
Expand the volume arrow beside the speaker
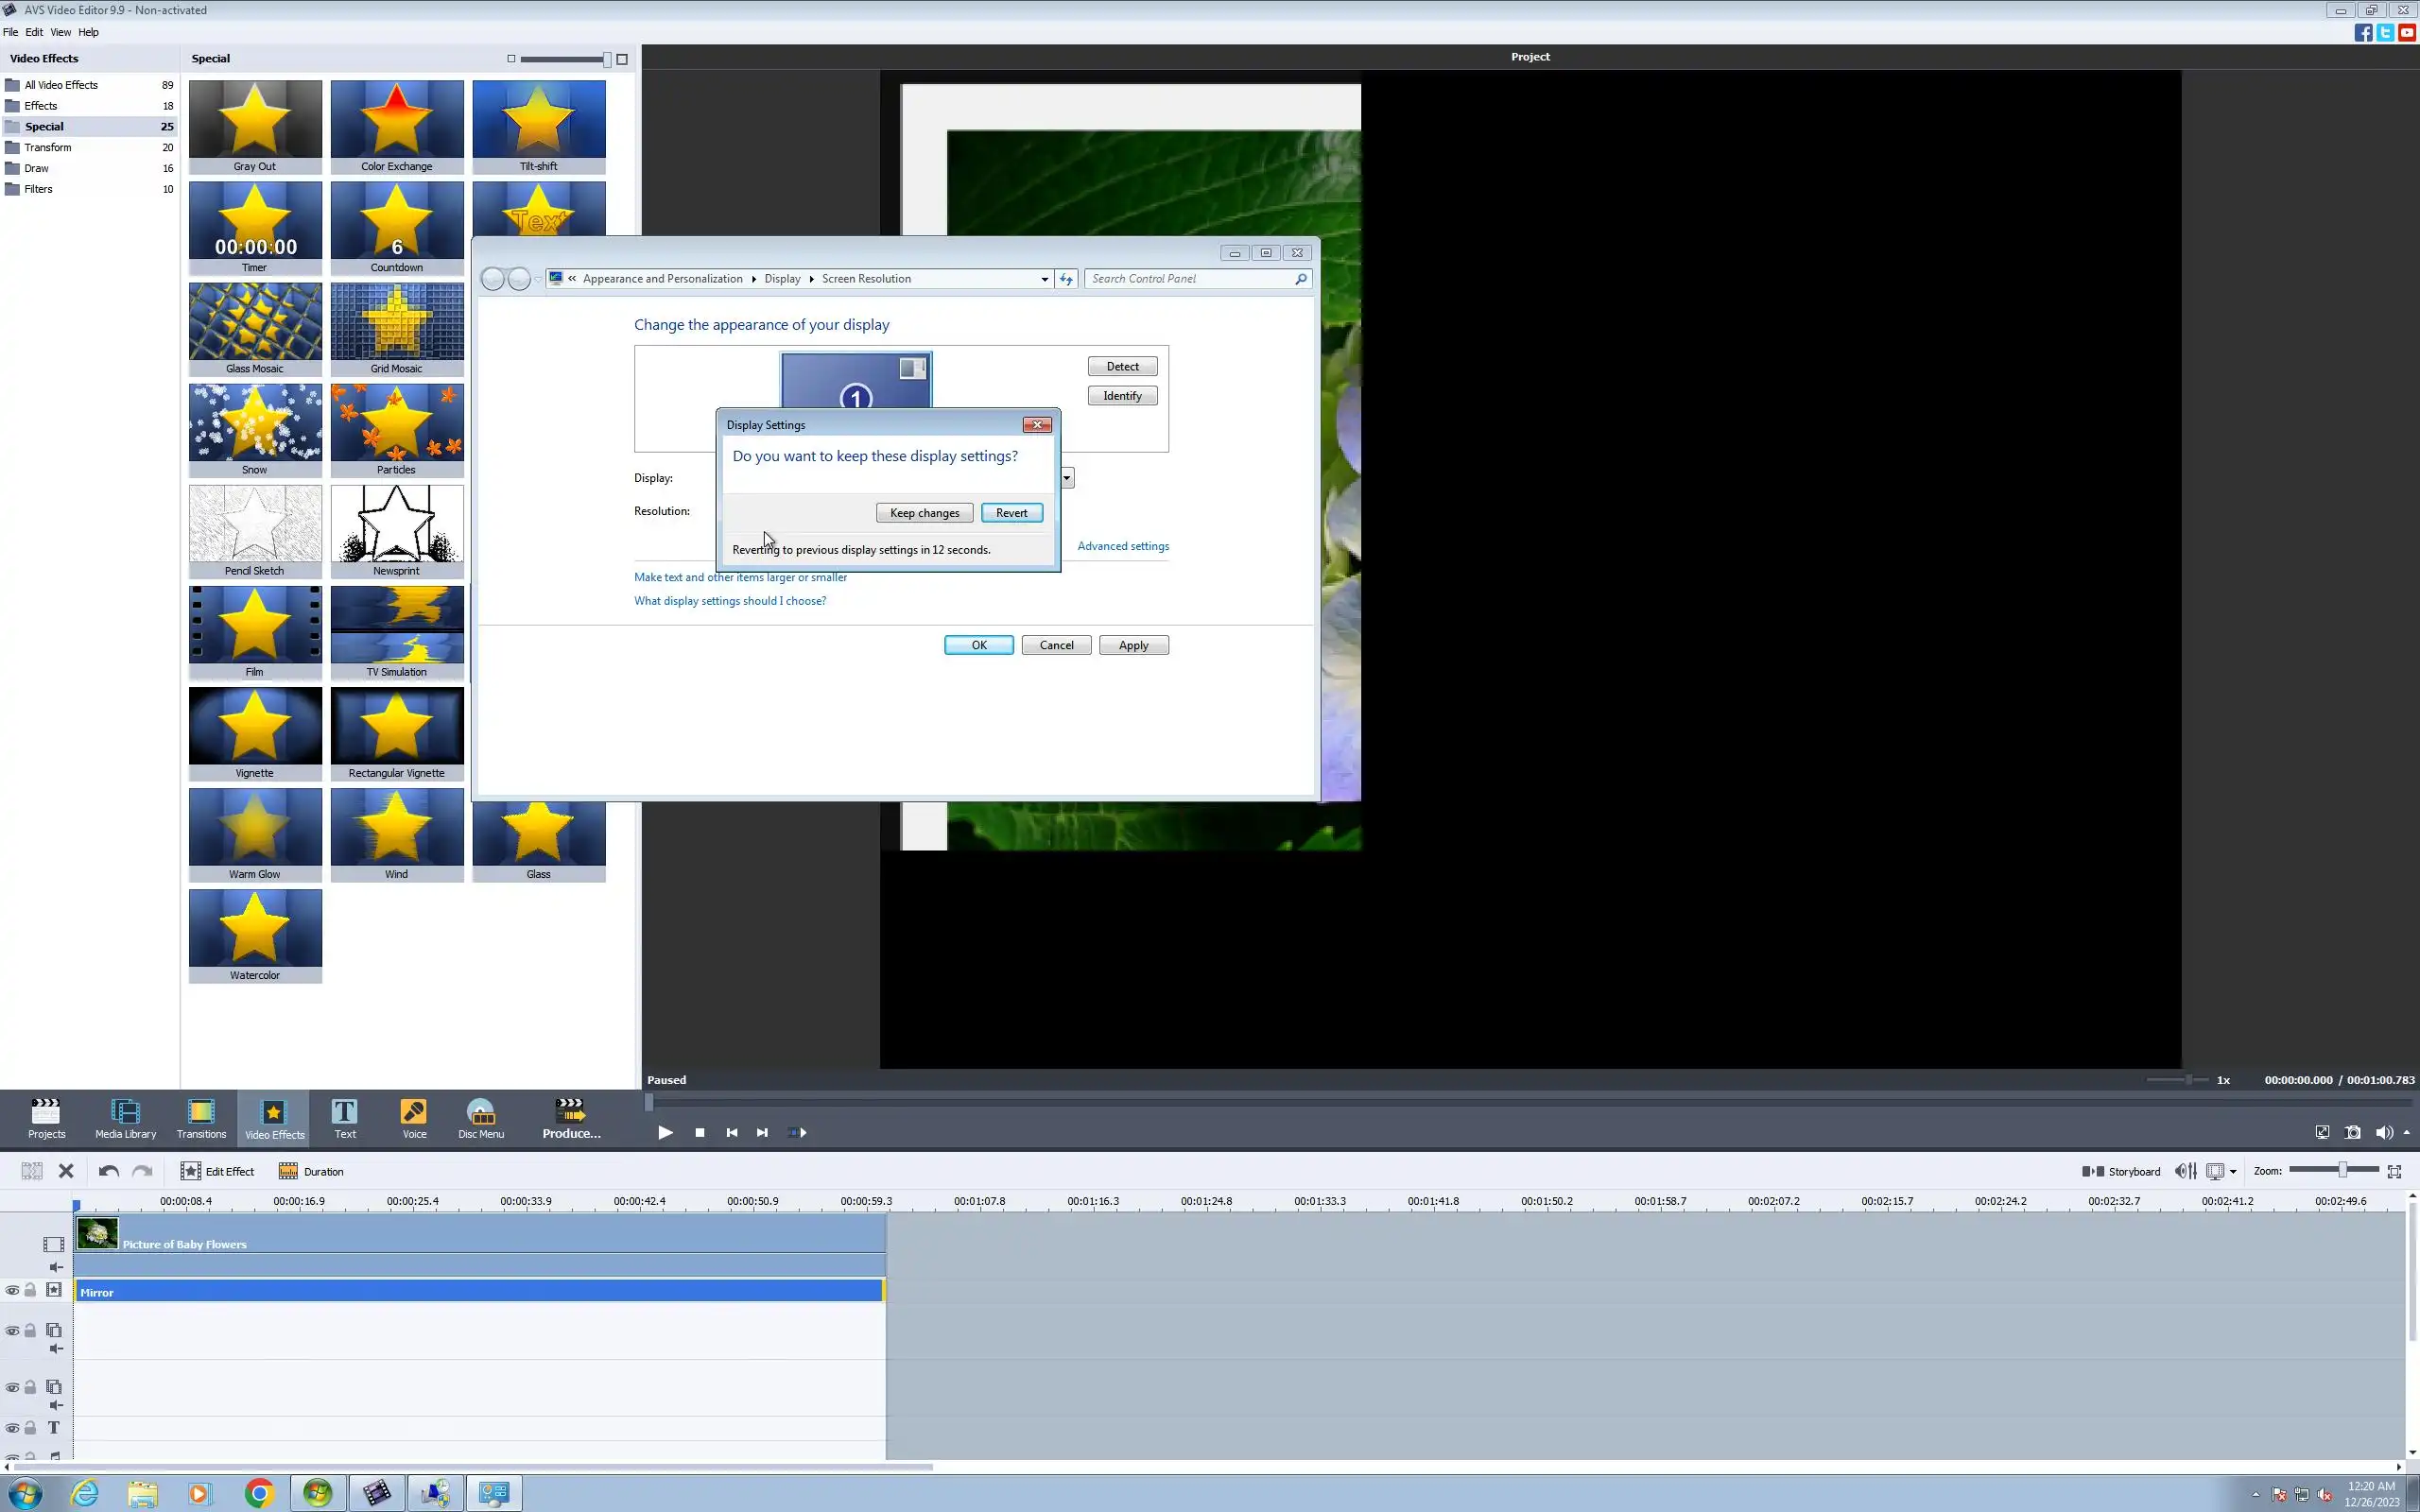click(x=2406, y=1132)
